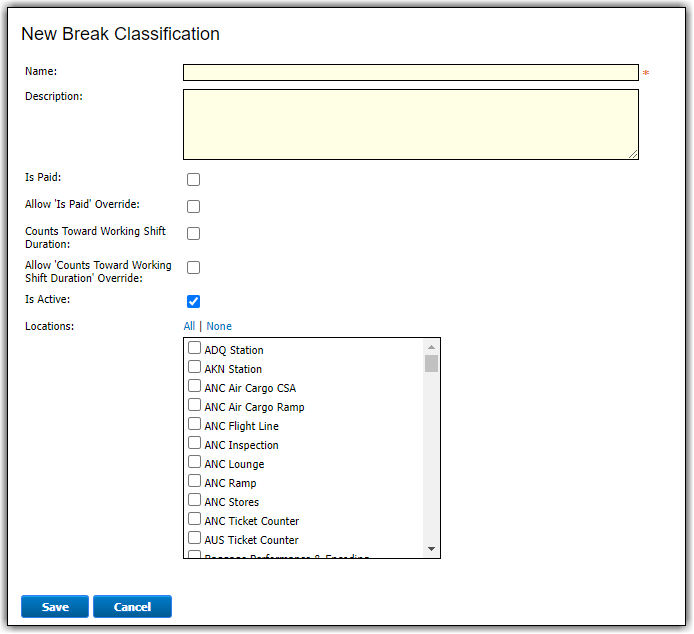This screenshot has height=634, width=694.
Task: Save the new break classification
Action: [55, 607]
